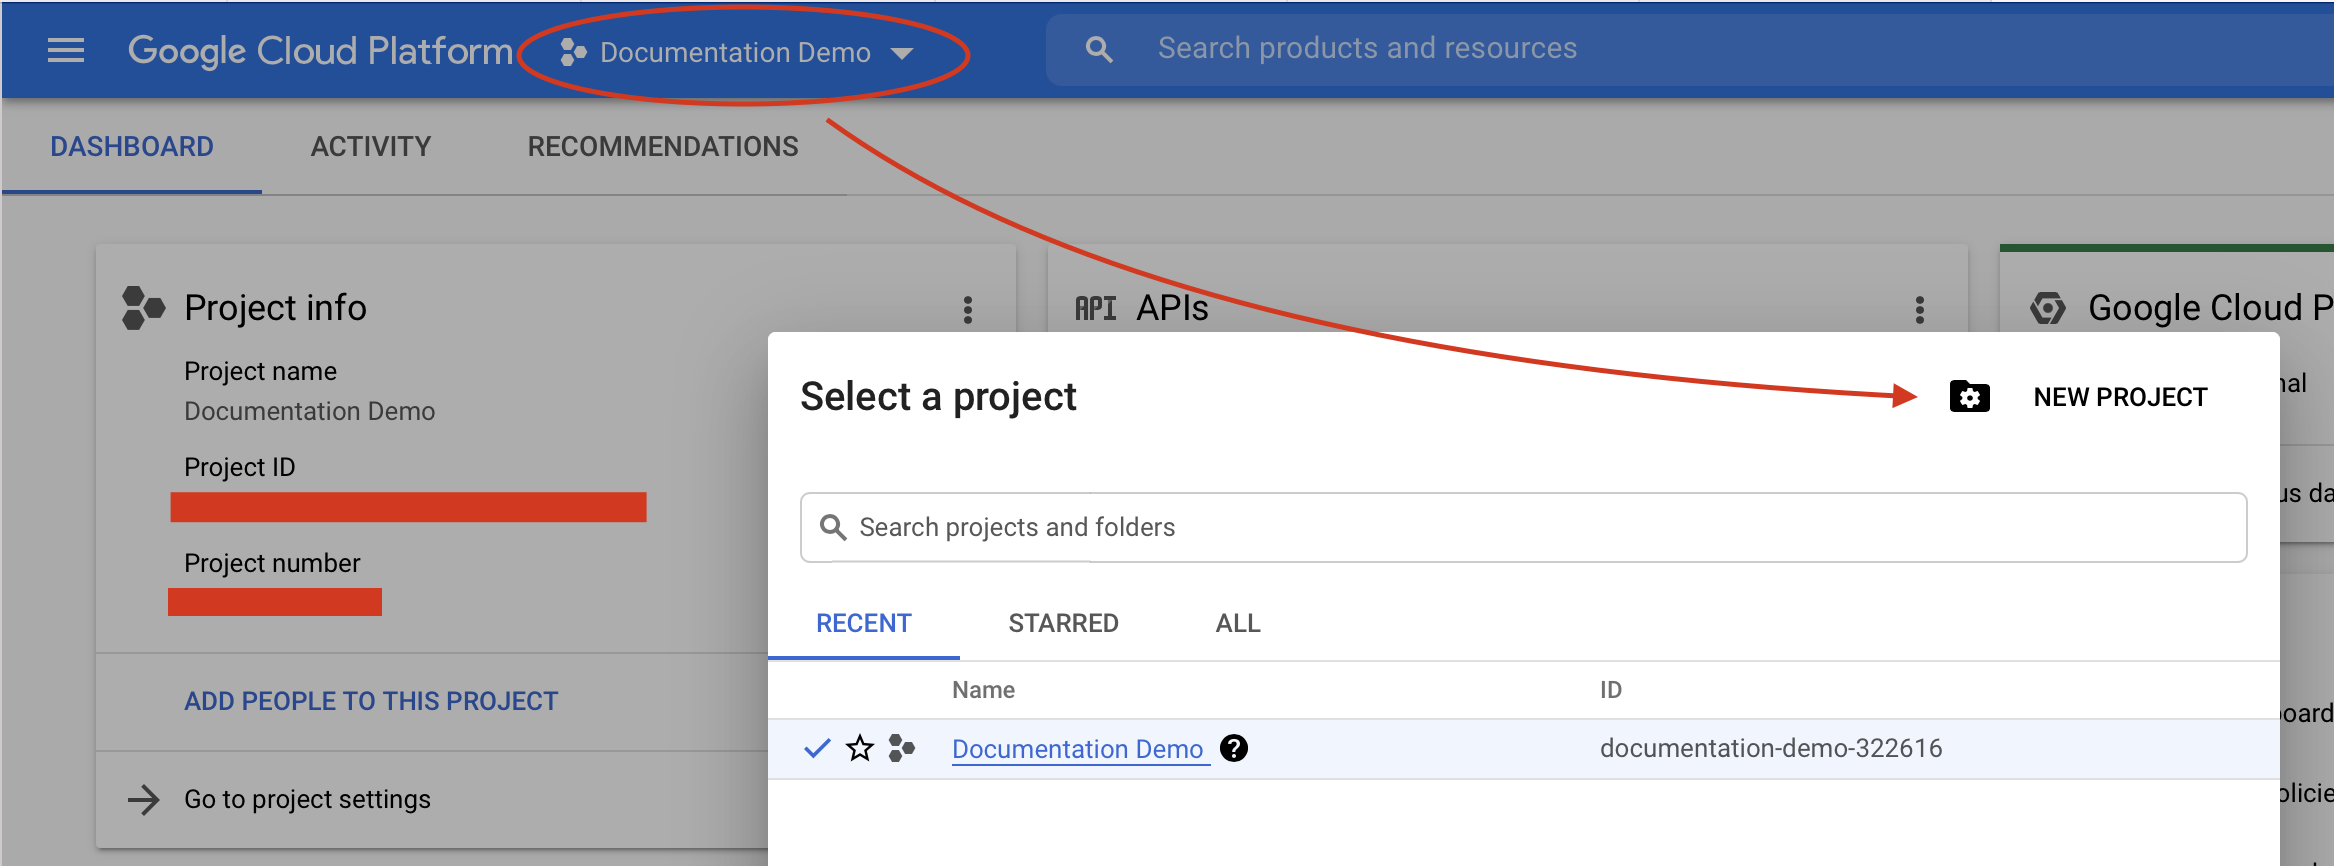Click the help question mark beside Documentation Demo
This screenshot has width=2334, height=866.
click(1234, 748)
